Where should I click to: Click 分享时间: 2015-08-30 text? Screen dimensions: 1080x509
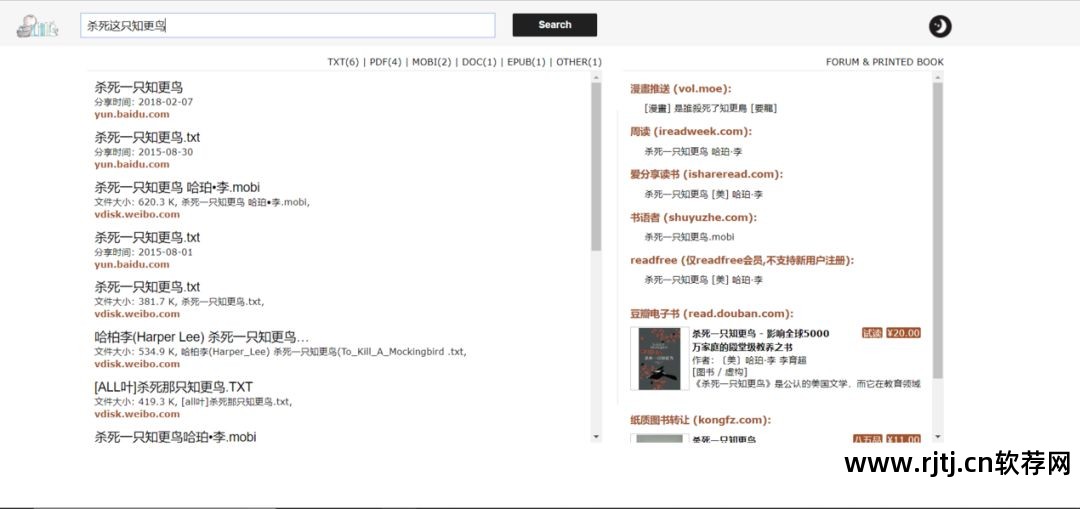(144, 152)
